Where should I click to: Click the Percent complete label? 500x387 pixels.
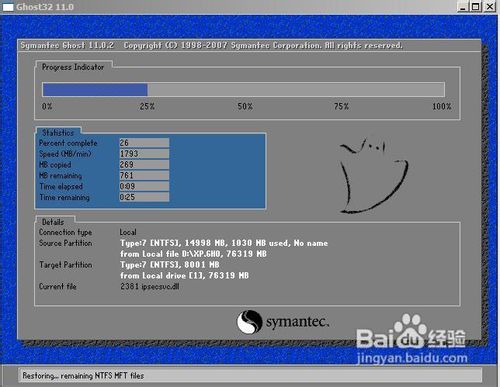point(68,143)
